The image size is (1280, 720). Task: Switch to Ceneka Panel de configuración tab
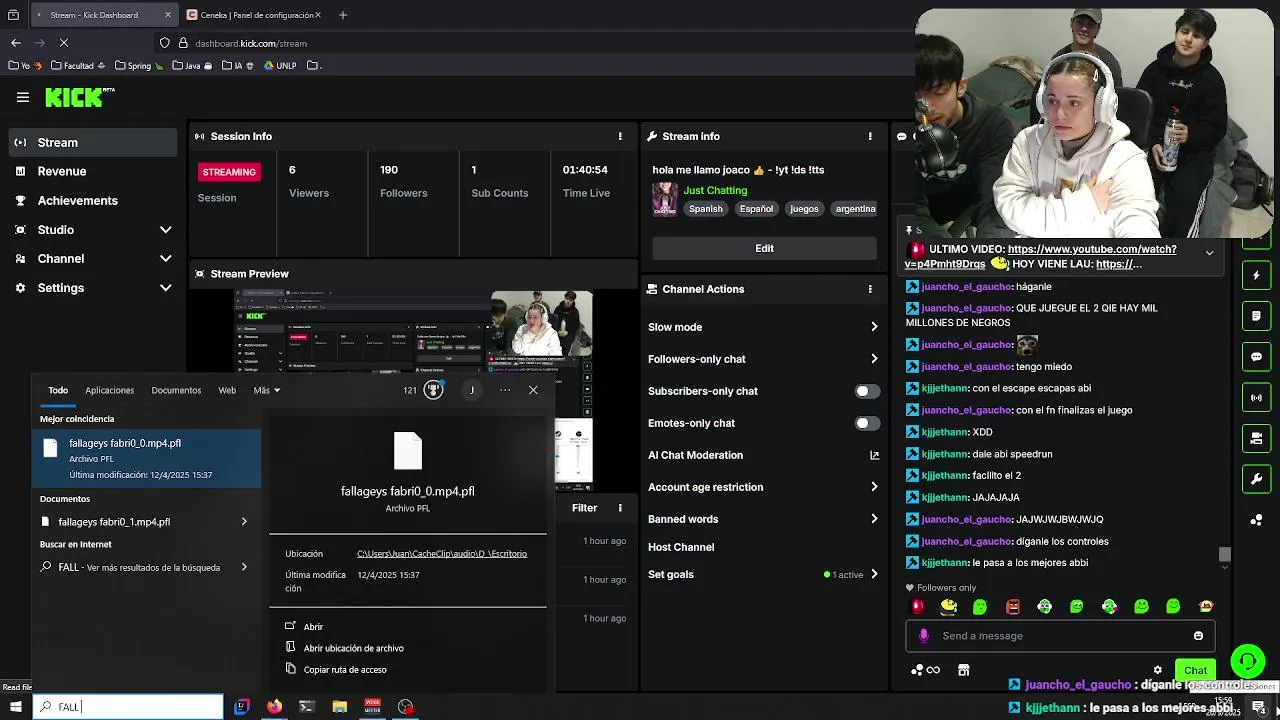tap(253, 15)
